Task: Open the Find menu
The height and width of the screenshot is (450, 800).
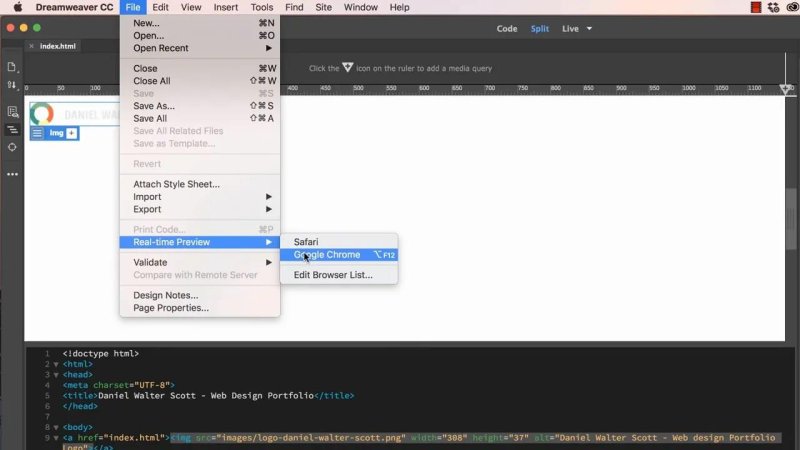Action: click(294, 7)
